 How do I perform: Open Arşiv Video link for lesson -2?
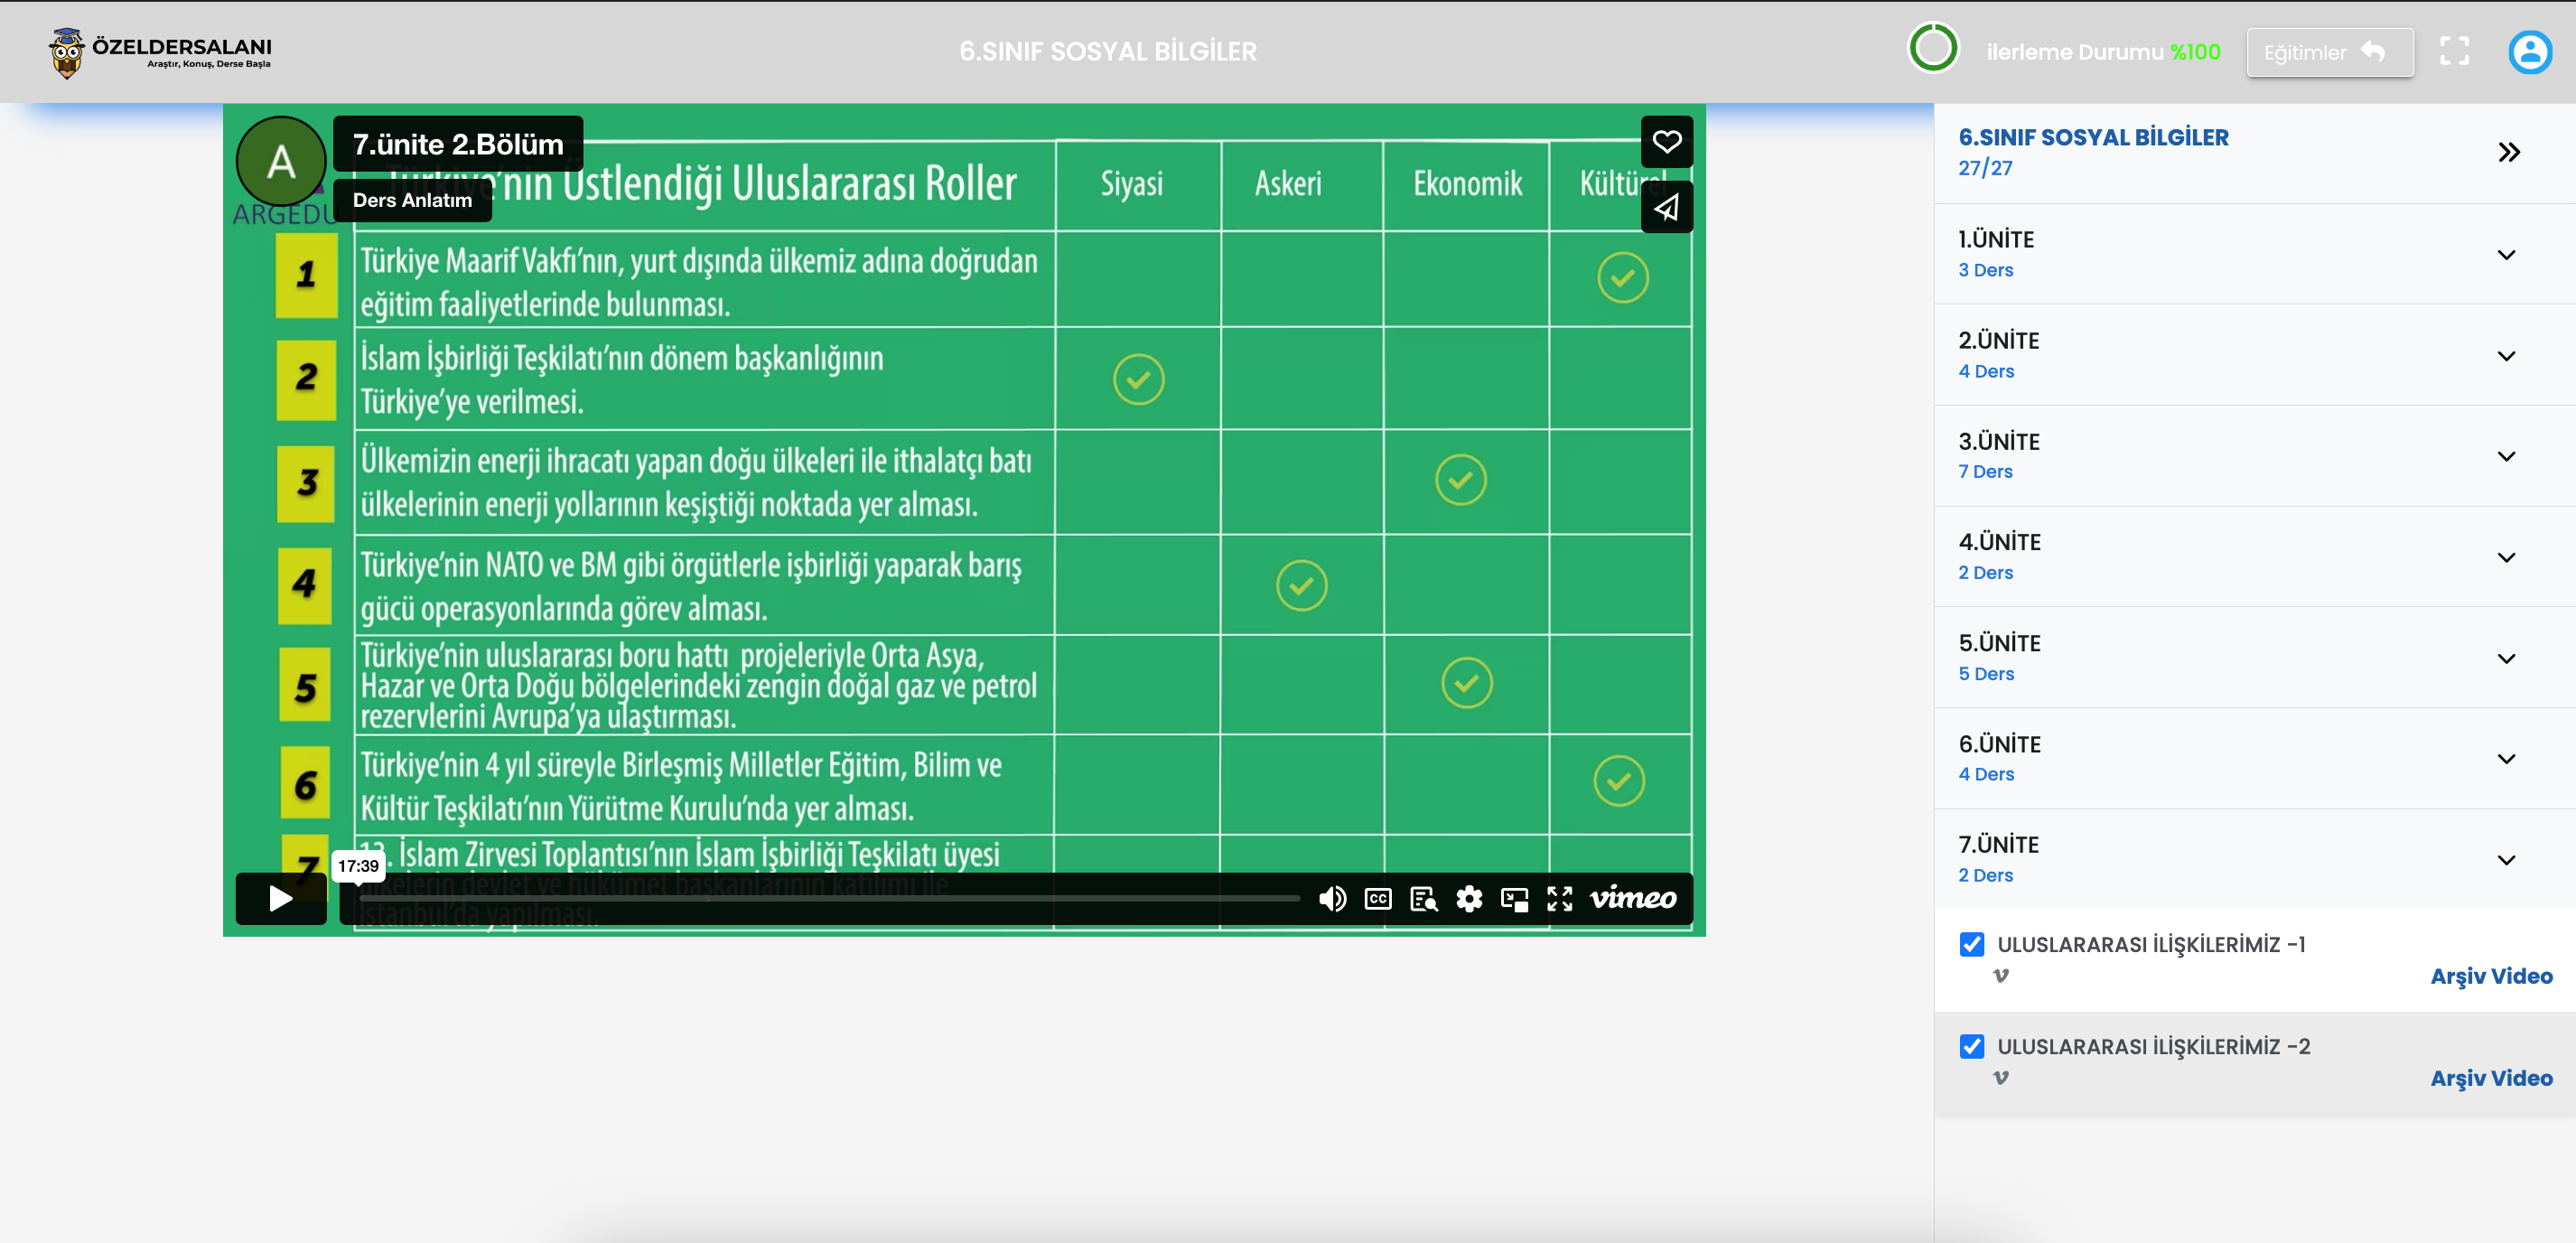pyautogui.click(x=2490, y=1078)
